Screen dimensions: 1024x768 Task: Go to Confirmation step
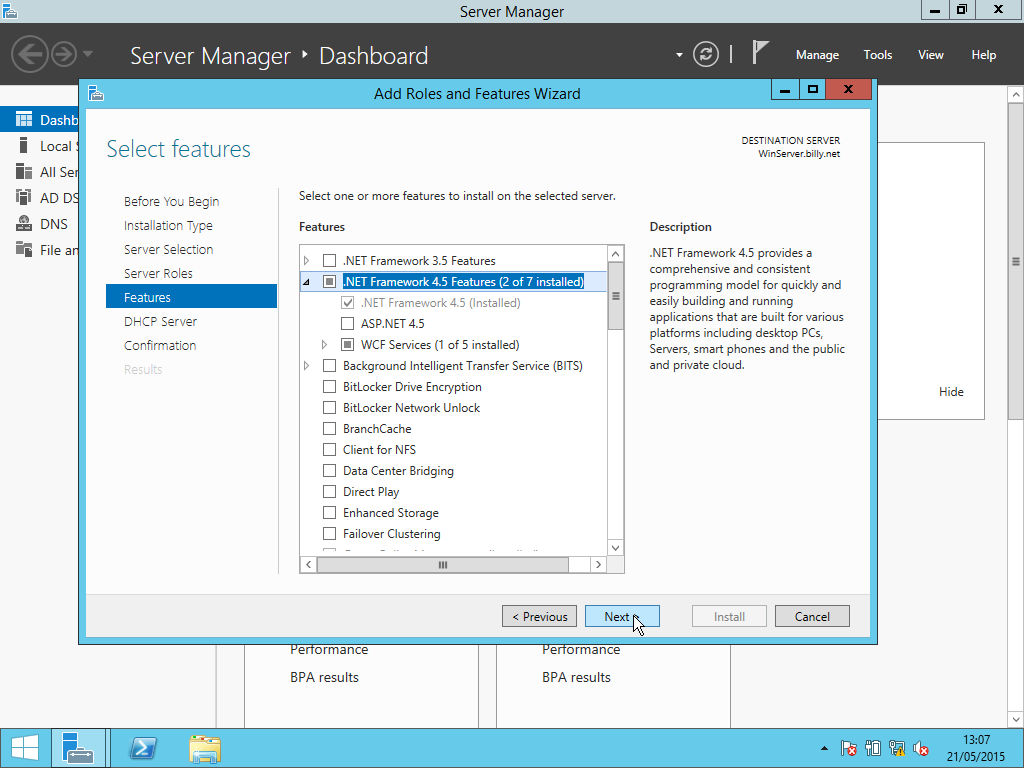(x=160, y=345)
